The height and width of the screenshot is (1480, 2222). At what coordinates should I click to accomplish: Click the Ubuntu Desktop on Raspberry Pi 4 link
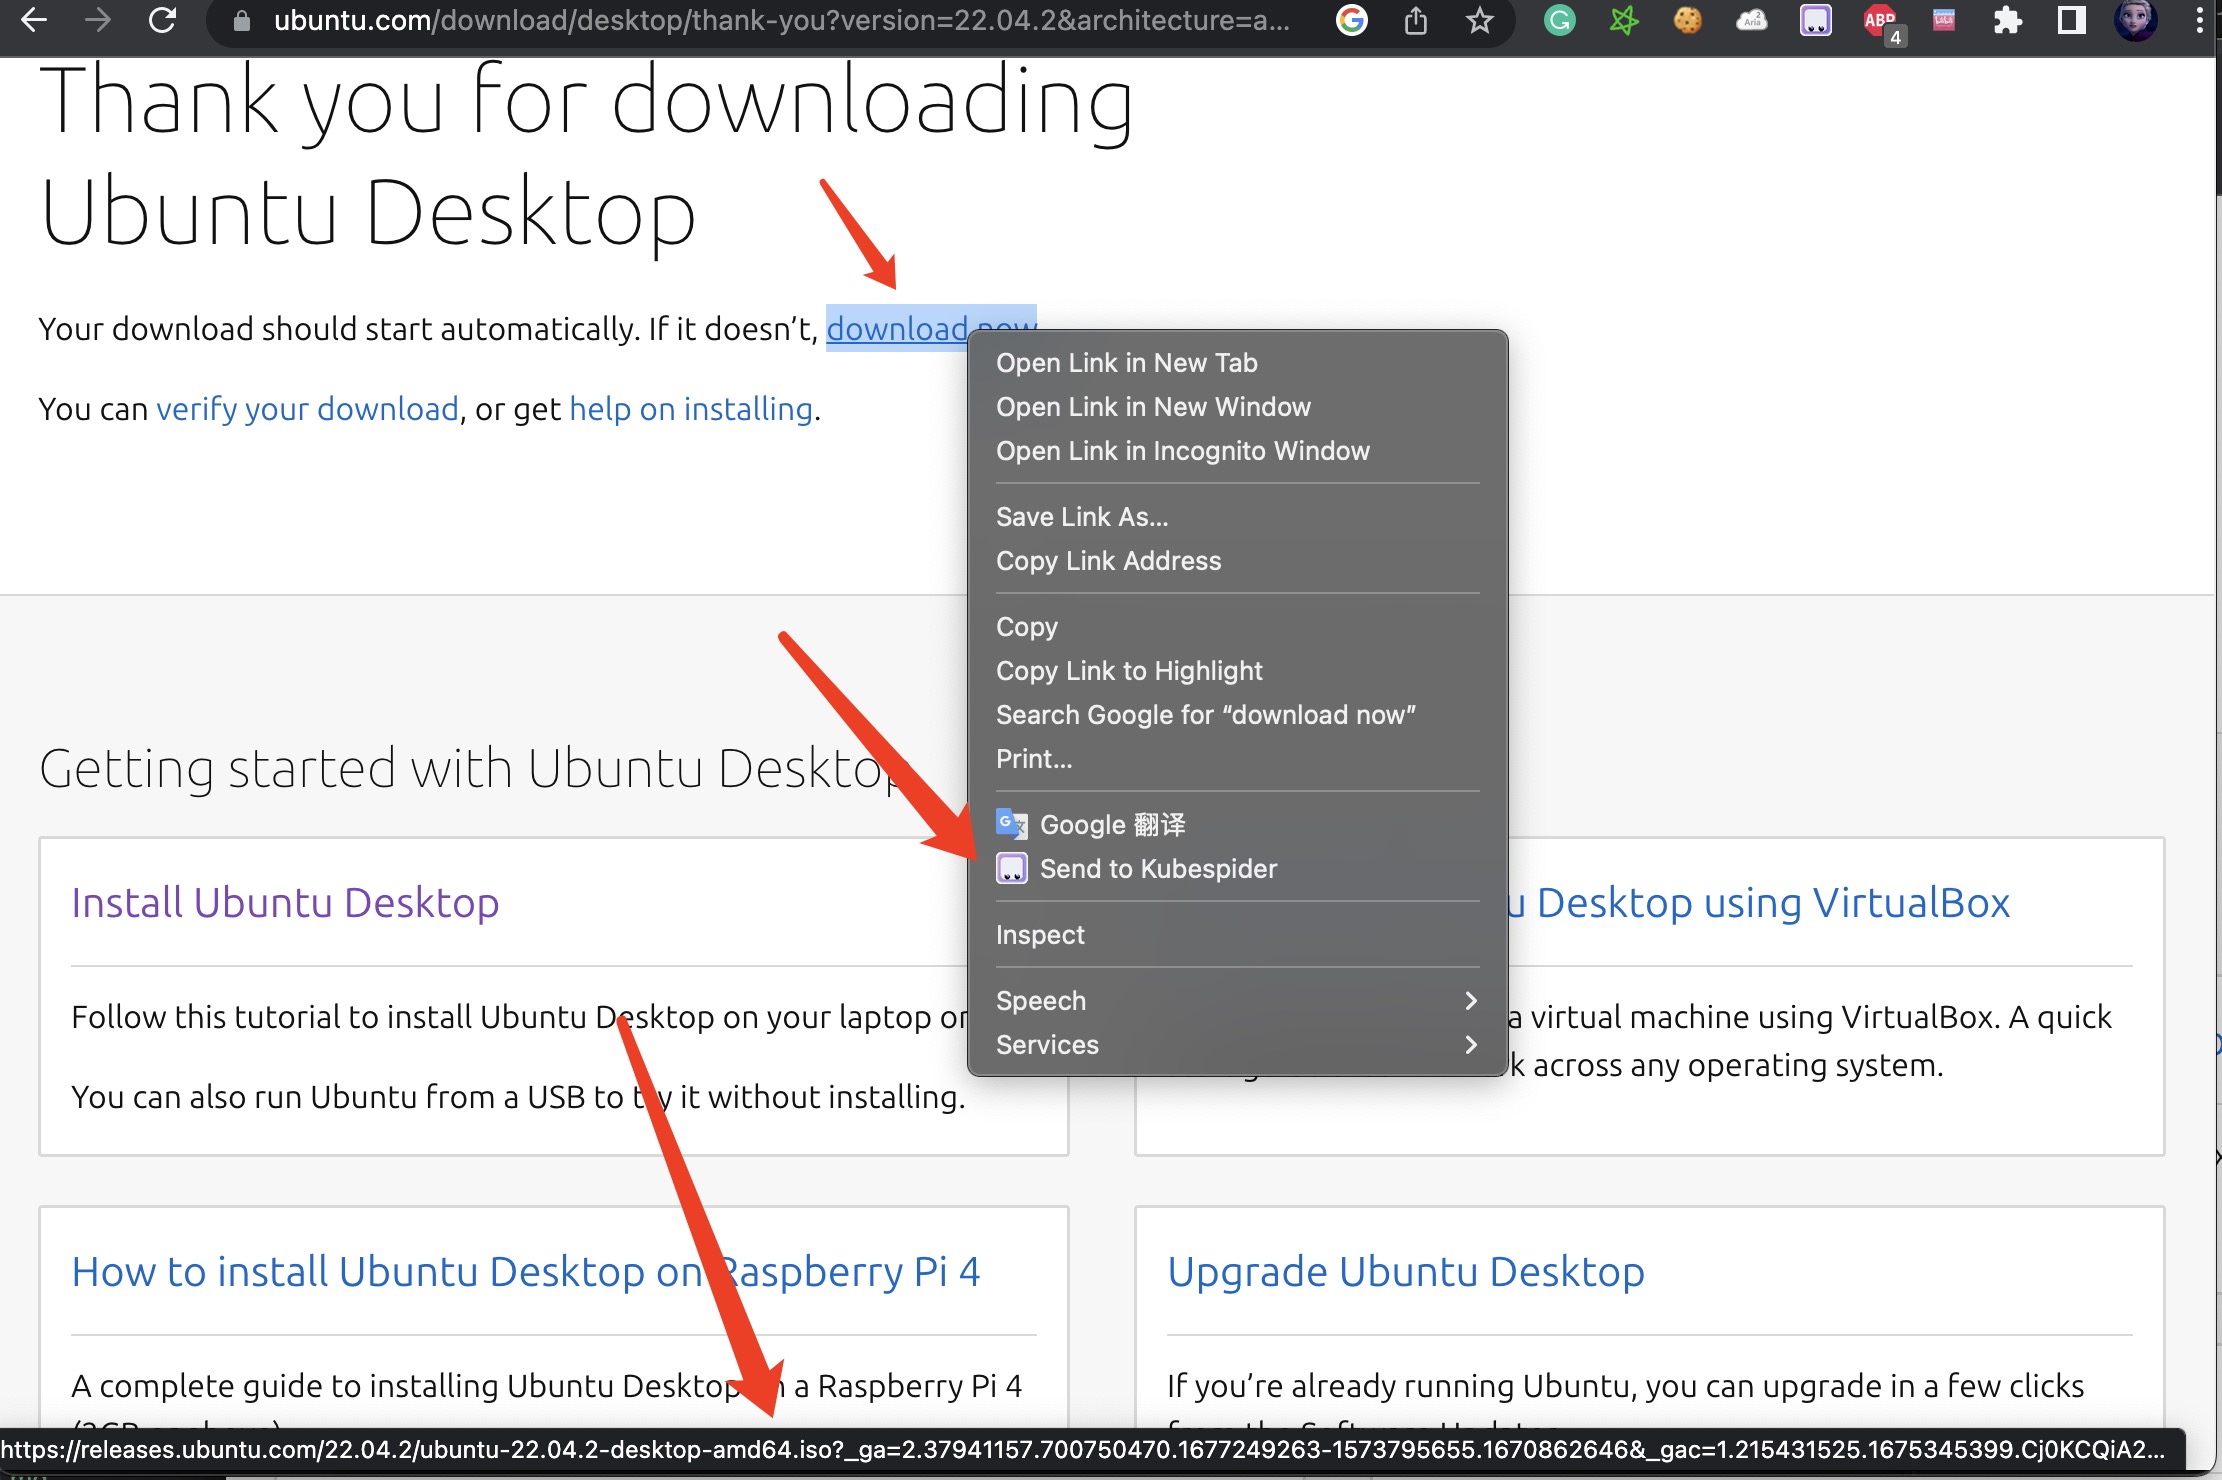527,1270
